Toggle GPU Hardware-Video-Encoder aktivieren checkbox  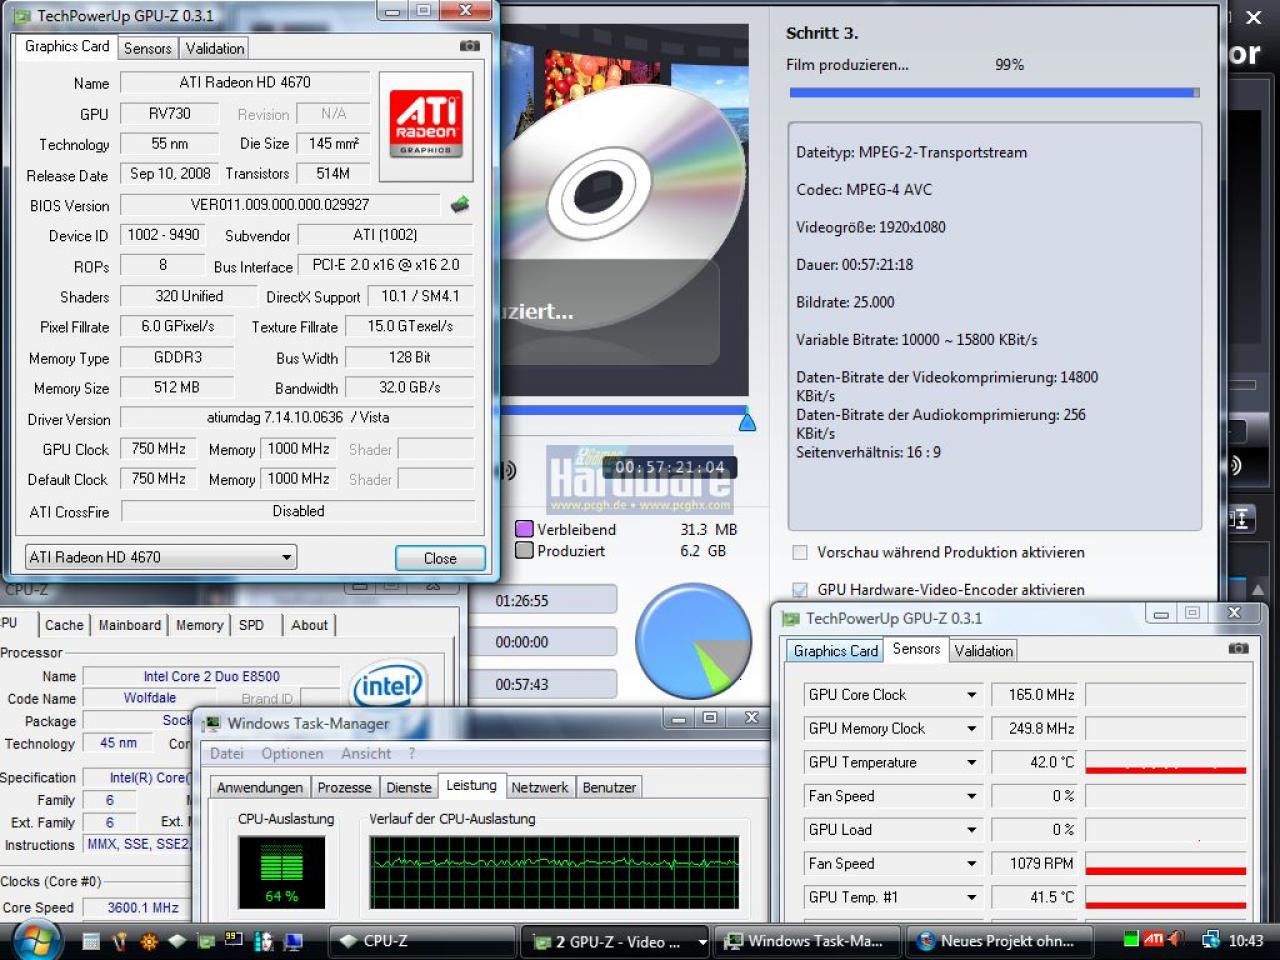tap(800, 590)
